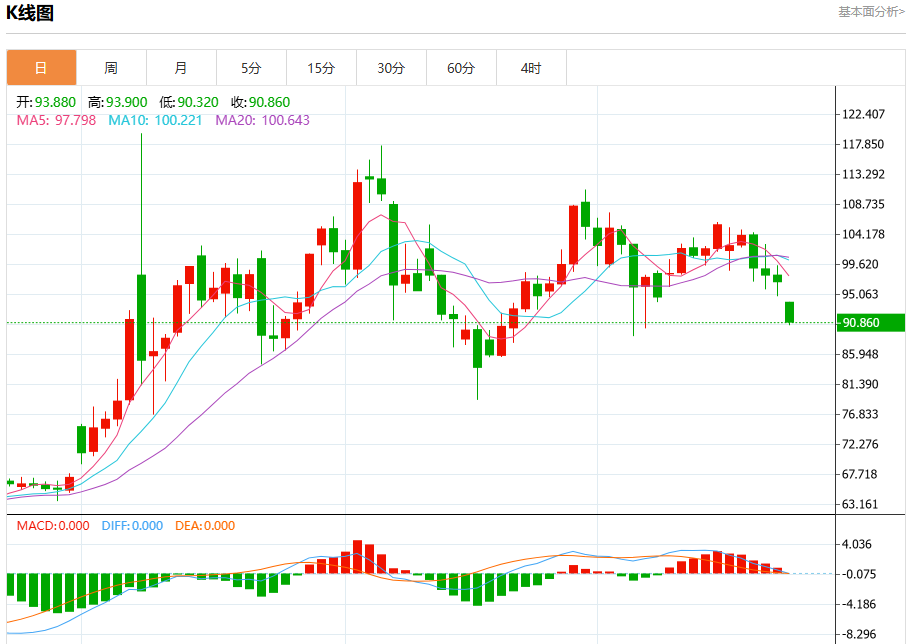Open the 5分 interval tab

pos(251,68)
